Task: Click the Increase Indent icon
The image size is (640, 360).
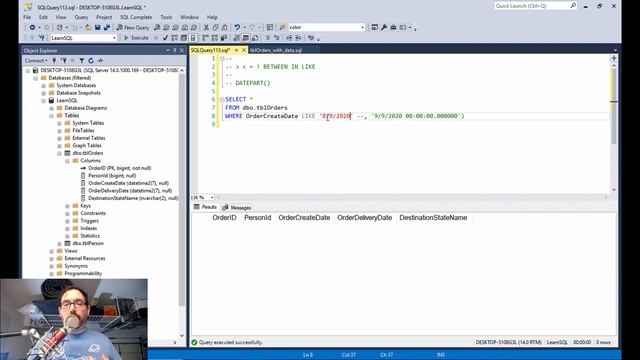Action: (x=298, y=38)
